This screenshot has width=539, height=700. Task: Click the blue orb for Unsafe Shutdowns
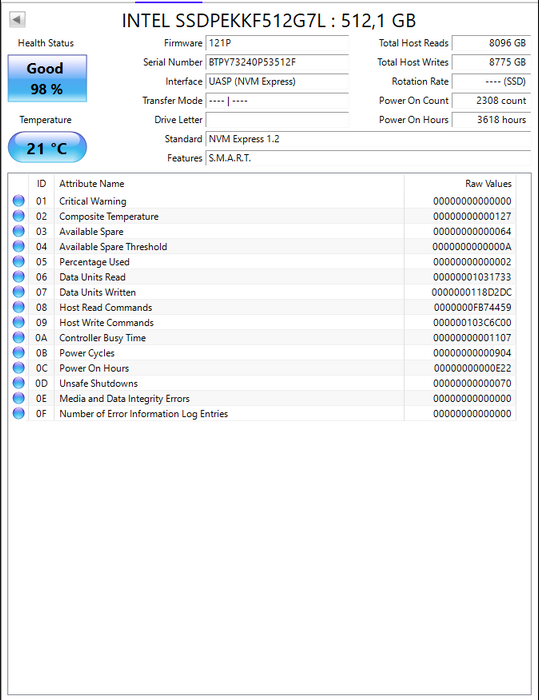point(19,383)
